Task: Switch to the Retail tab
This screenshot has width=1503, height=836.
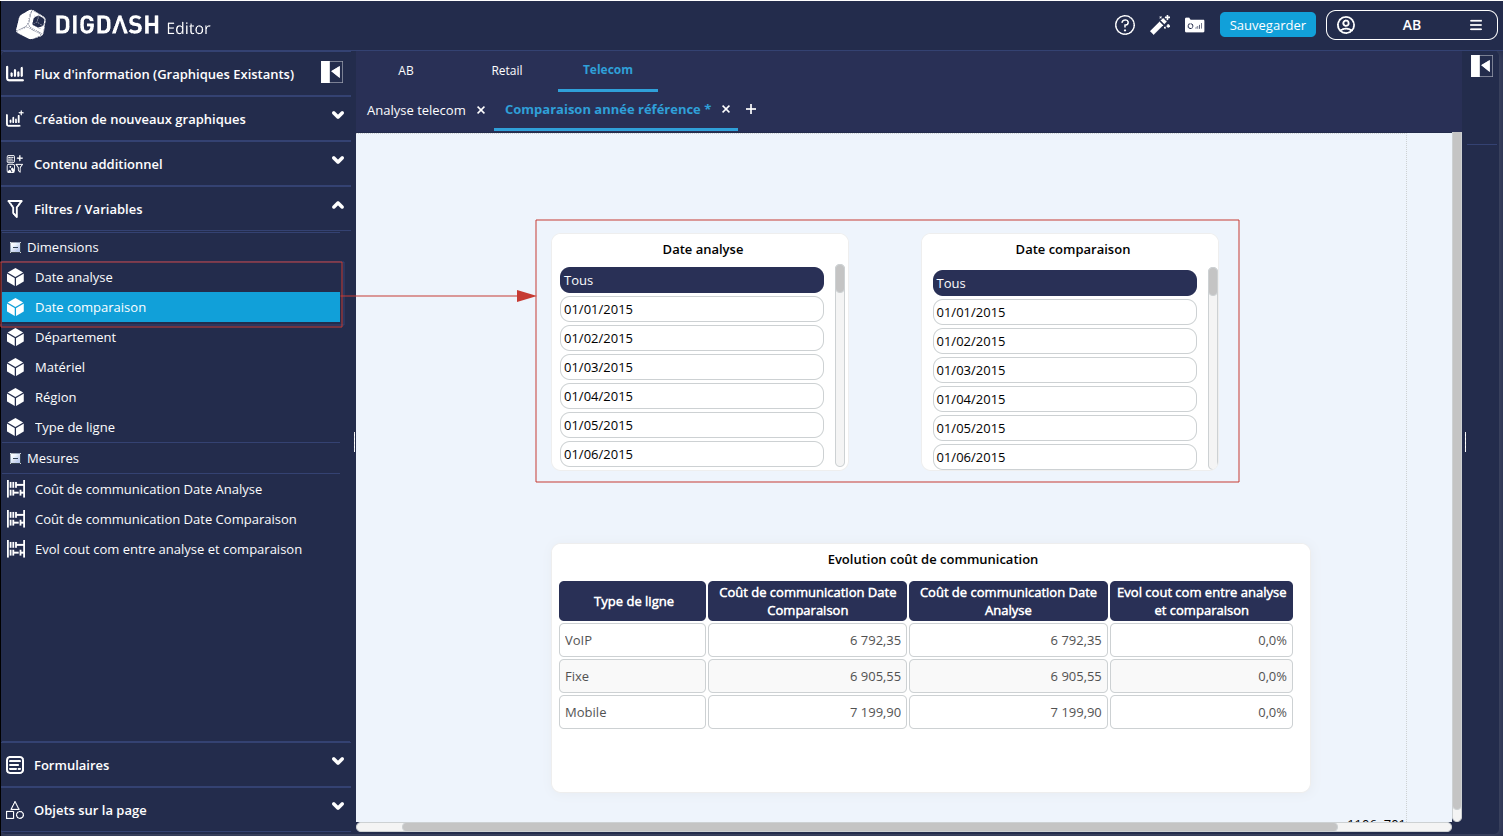Action: (x=506, y=71)
